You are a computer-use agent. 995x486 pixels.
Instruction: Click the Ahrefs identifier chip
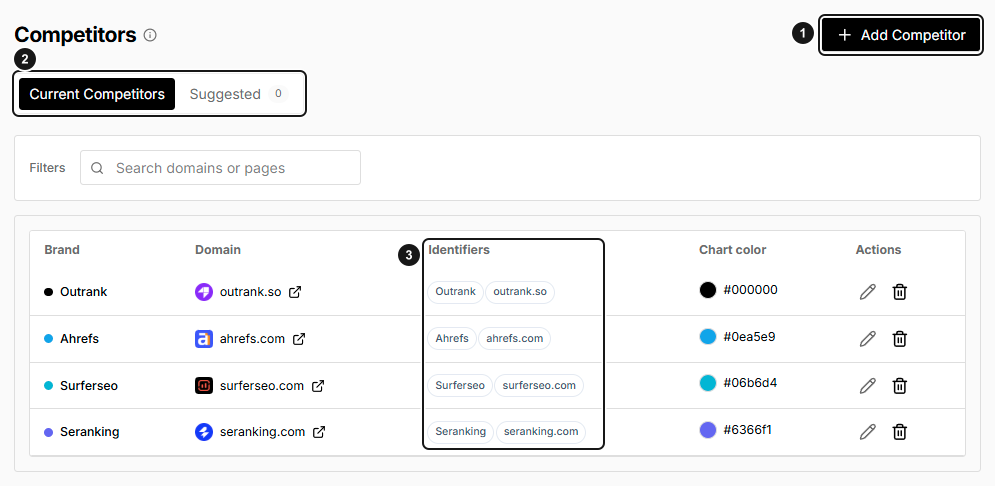[x=452, y=338]
